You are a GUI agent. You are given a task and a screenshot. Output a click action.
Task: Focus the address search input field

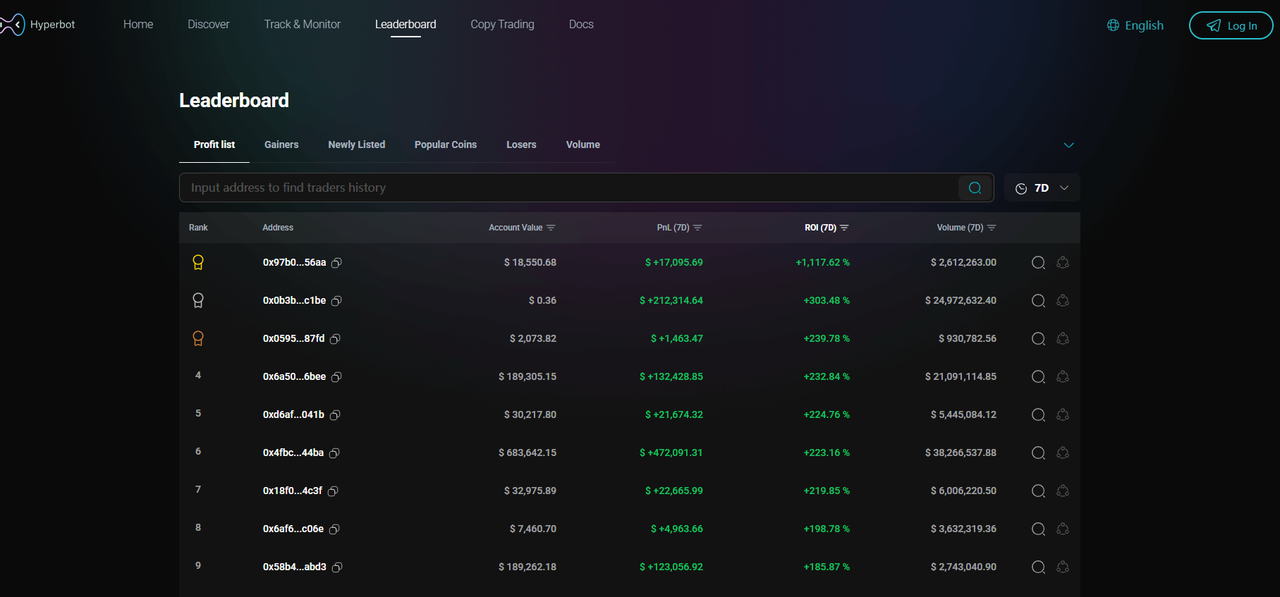[570, 188]
